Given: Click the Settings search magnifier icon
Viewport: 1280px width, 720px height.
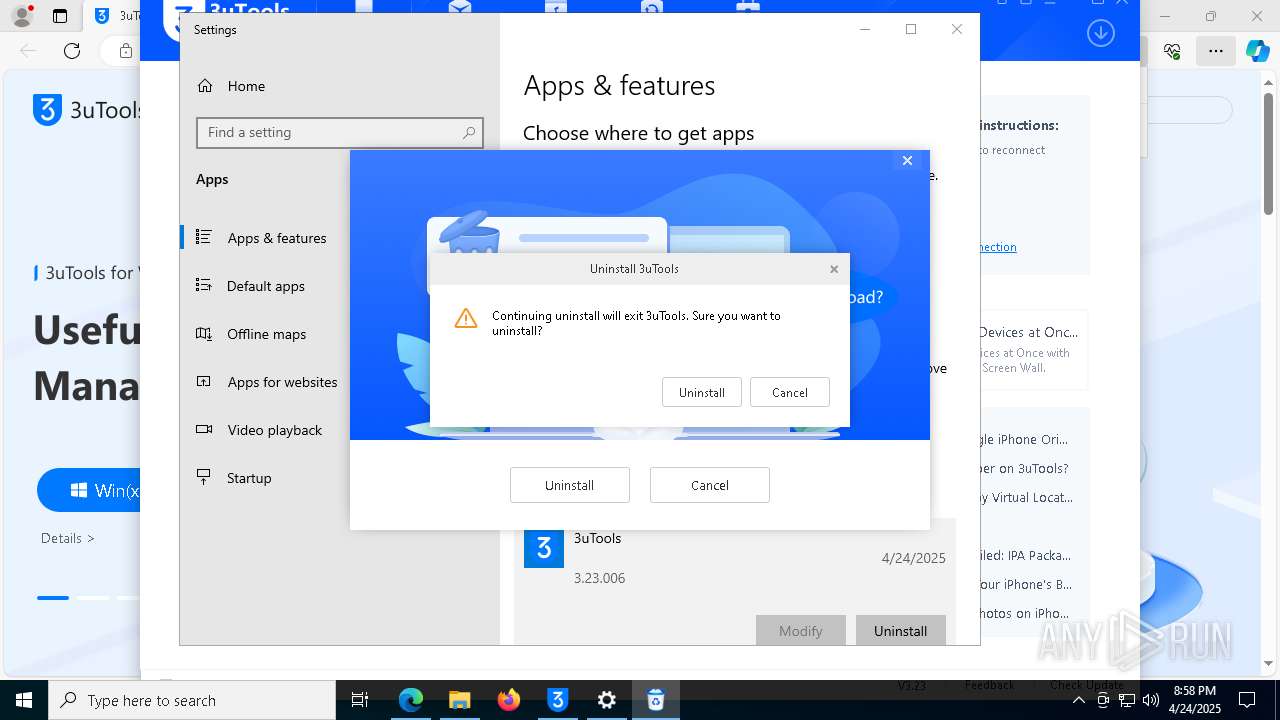Looking at the screenshot, I should [469, 132].
